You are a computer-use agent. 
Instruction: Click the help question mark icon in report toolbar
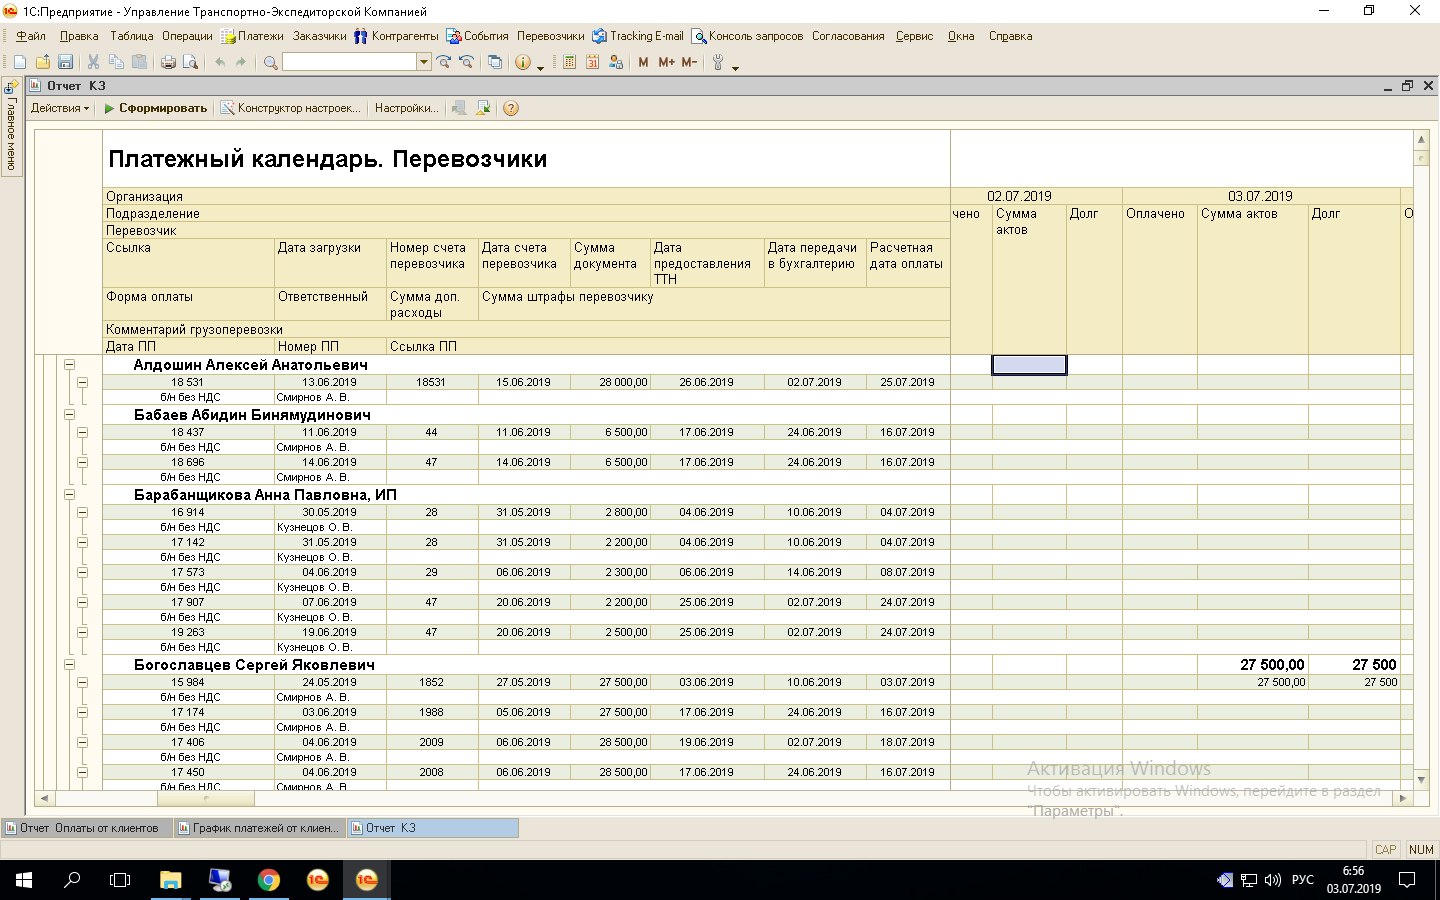(x=511, y=108)
